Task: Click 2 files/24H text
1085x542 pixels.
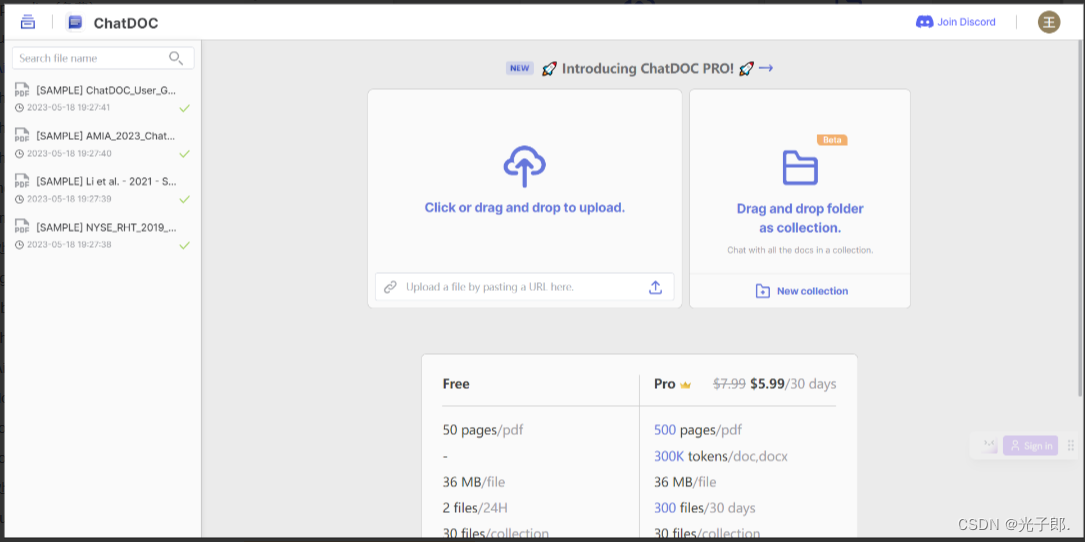Action: pos(475,508)
